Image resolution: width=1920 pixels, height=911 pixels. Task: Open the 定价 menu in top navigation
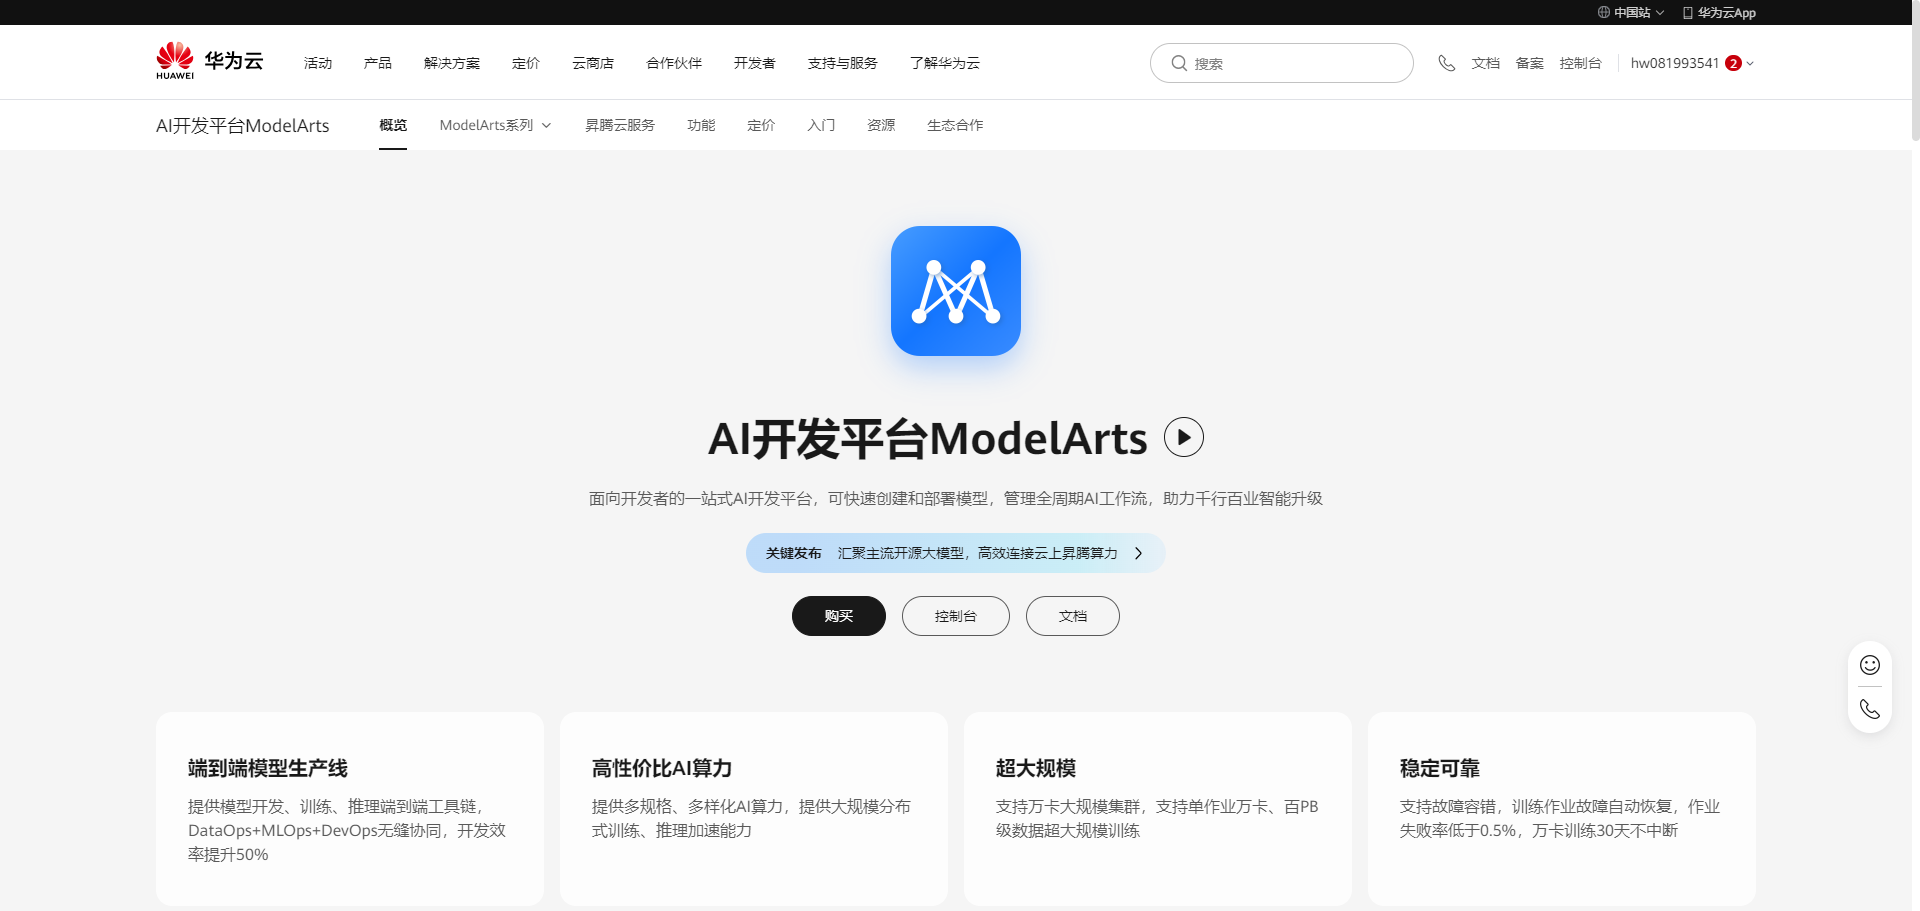coord(526,63)
